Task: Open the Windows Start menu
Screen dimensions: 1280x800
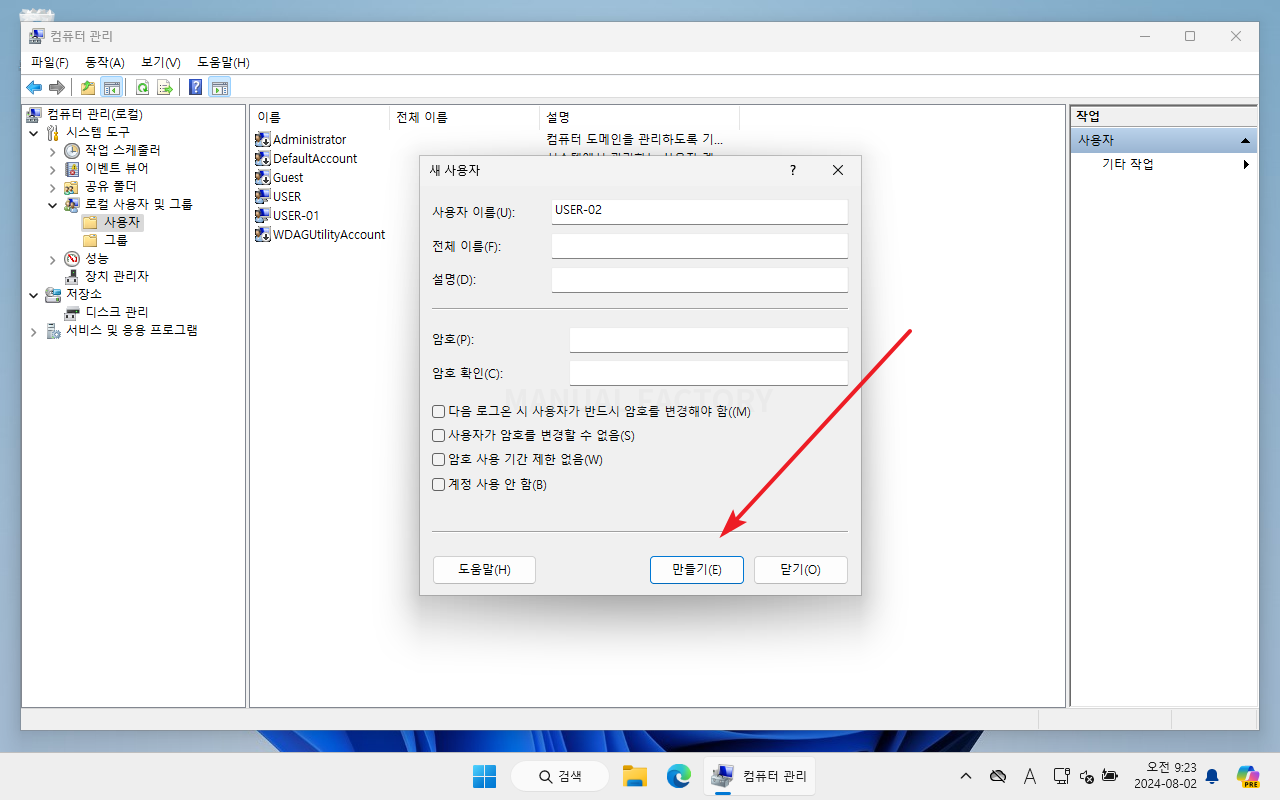Action: pos(484,776)
